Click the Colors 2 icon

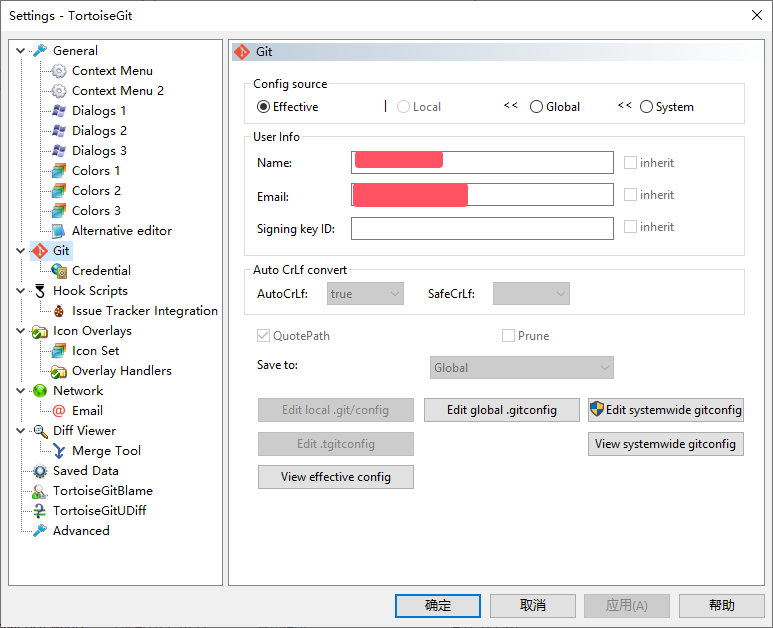pos(59,191)
